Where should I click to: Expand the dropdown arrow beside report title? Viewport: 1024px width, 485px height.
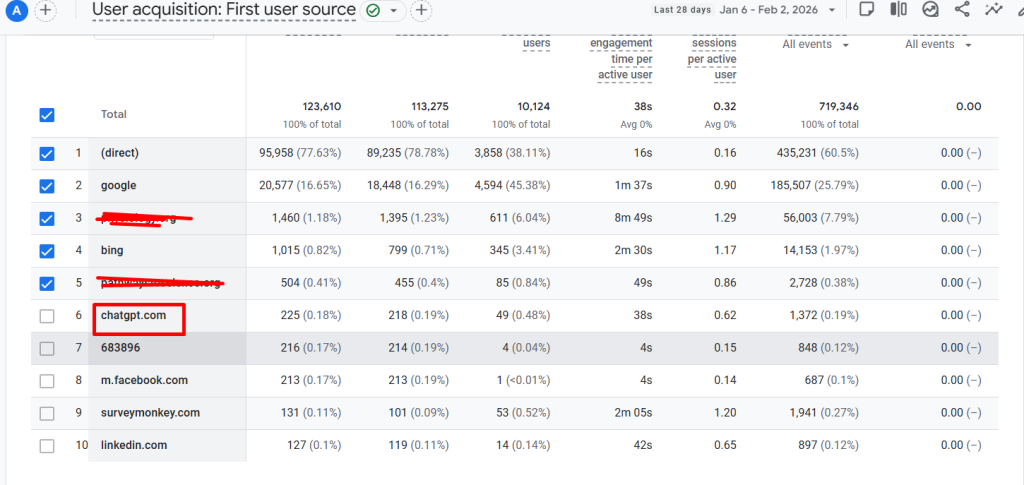[394, 10]
